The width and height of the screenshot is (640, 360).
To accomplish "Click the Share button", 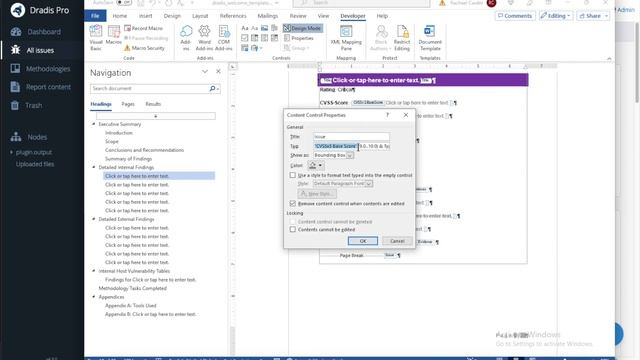I will click(593, 16).
